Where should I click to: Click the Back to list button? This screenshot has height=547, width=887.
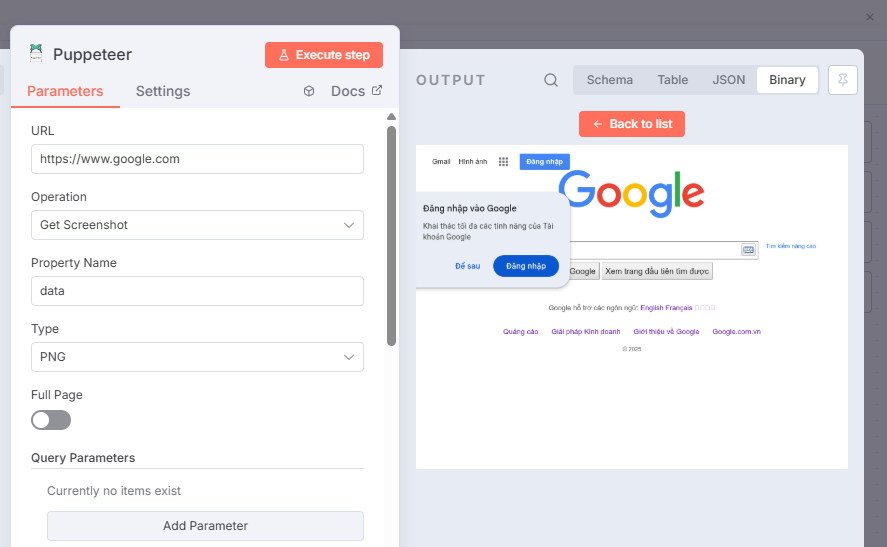coord(632,124)
